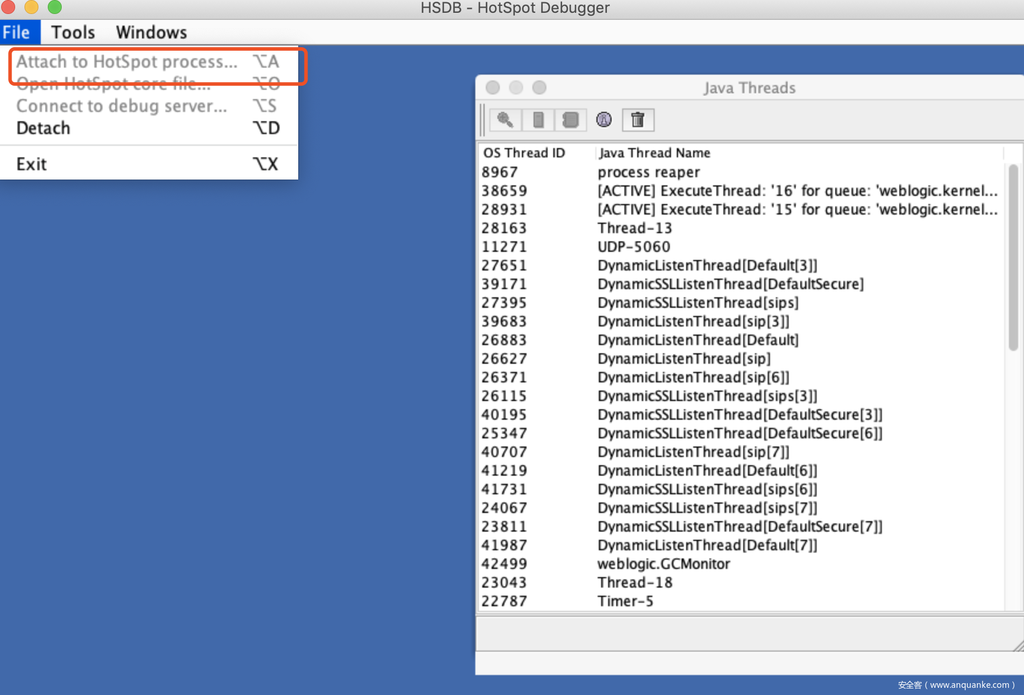
Task: Select DynamicSSLListenThread[sips[7]] row
Action: pyautogui.click(x=741, y=508)
